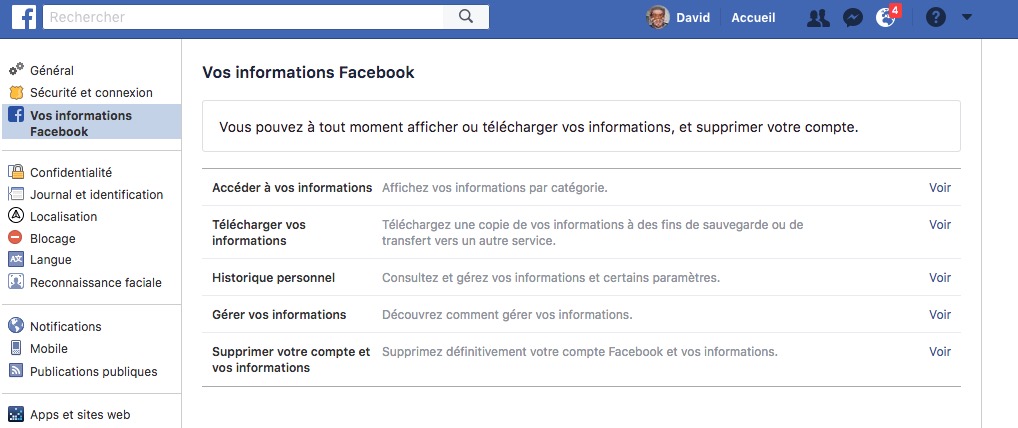Click Voir for Supprimer votre compte
The width and height of the screenshot is (1018, 428).
click(939, 351)
